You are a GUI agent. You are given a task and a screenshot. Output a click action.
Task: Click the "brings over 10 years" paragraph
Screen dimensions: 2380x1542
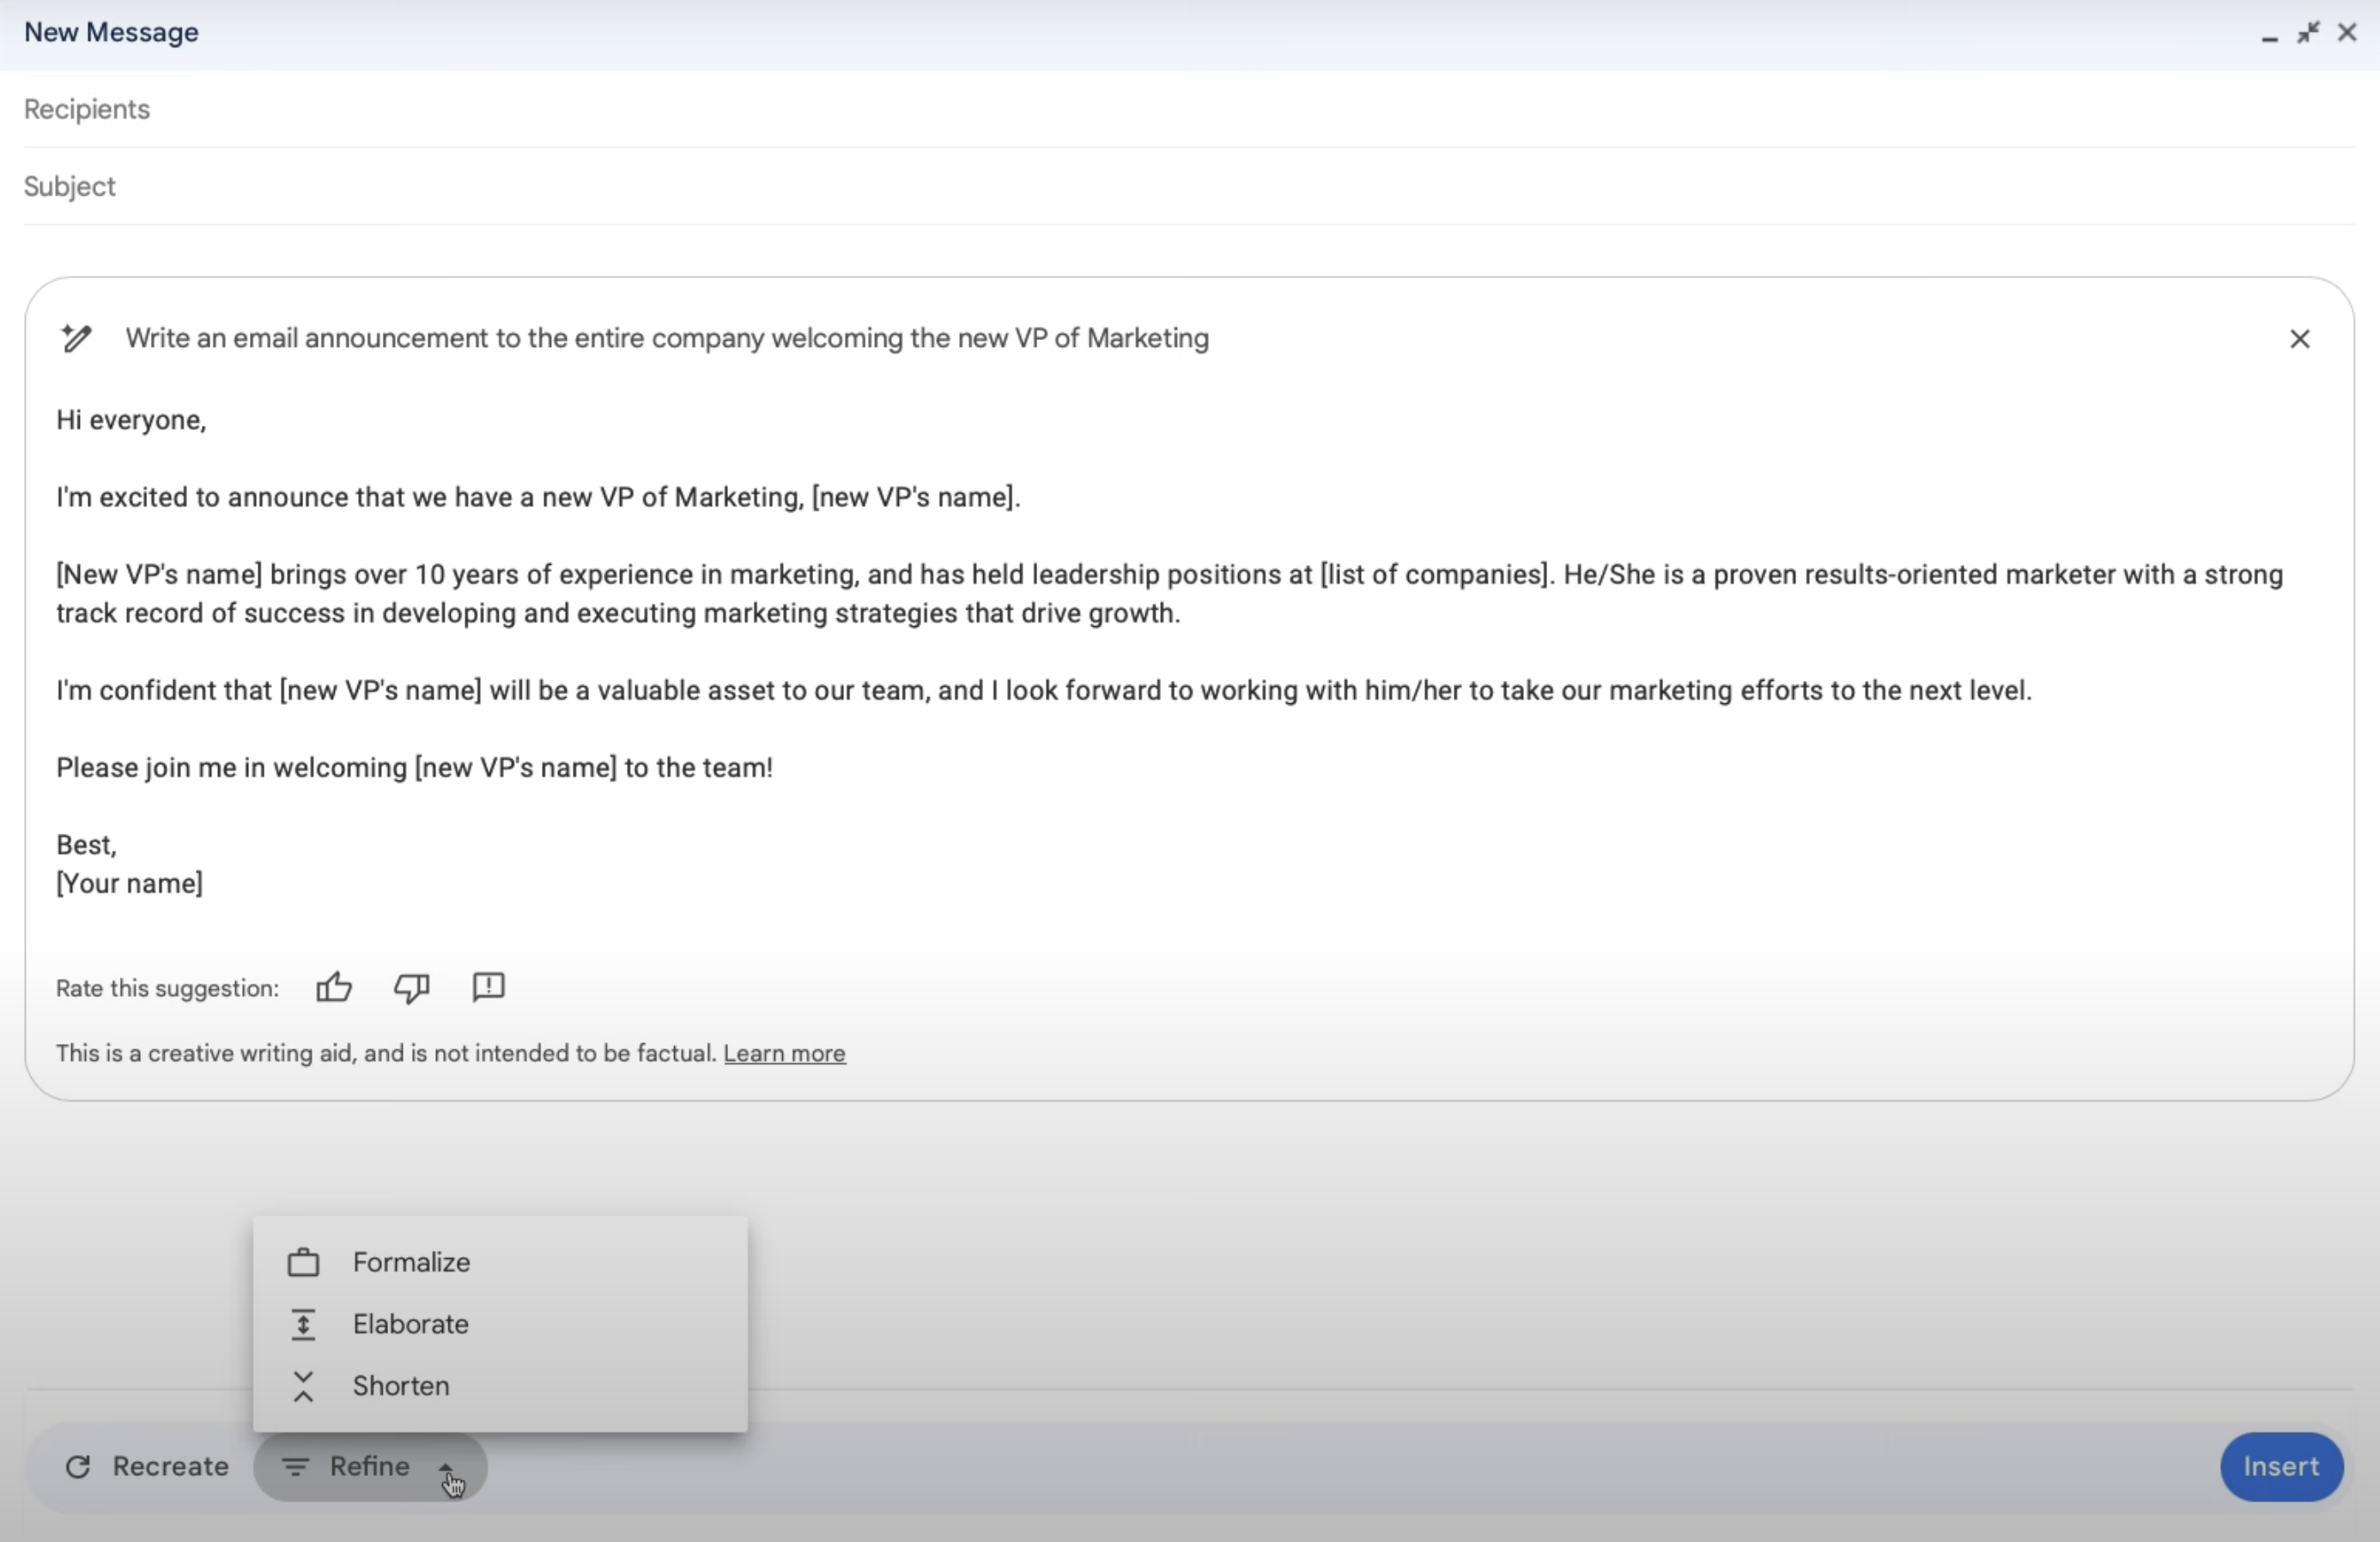pyautogui.click(x=1170, y=594)
